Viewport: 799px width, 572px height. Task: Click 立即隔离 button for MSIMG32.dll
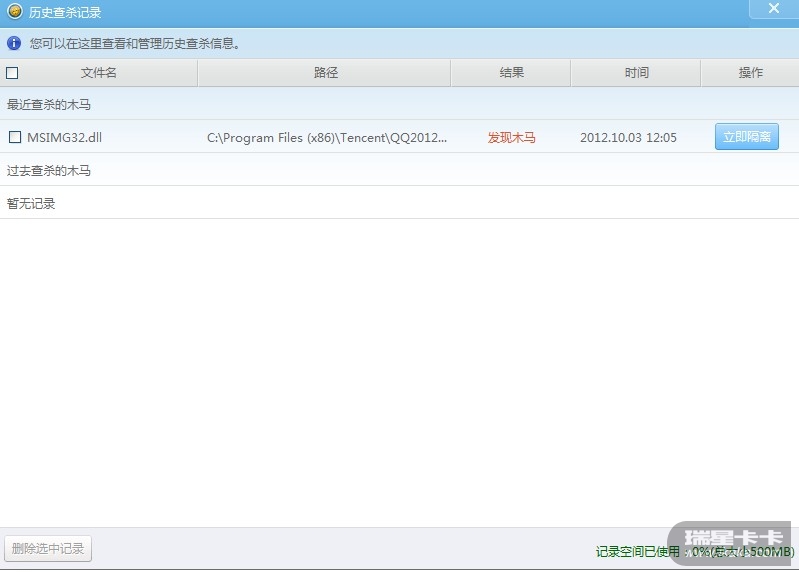click(x=747, y=137)
